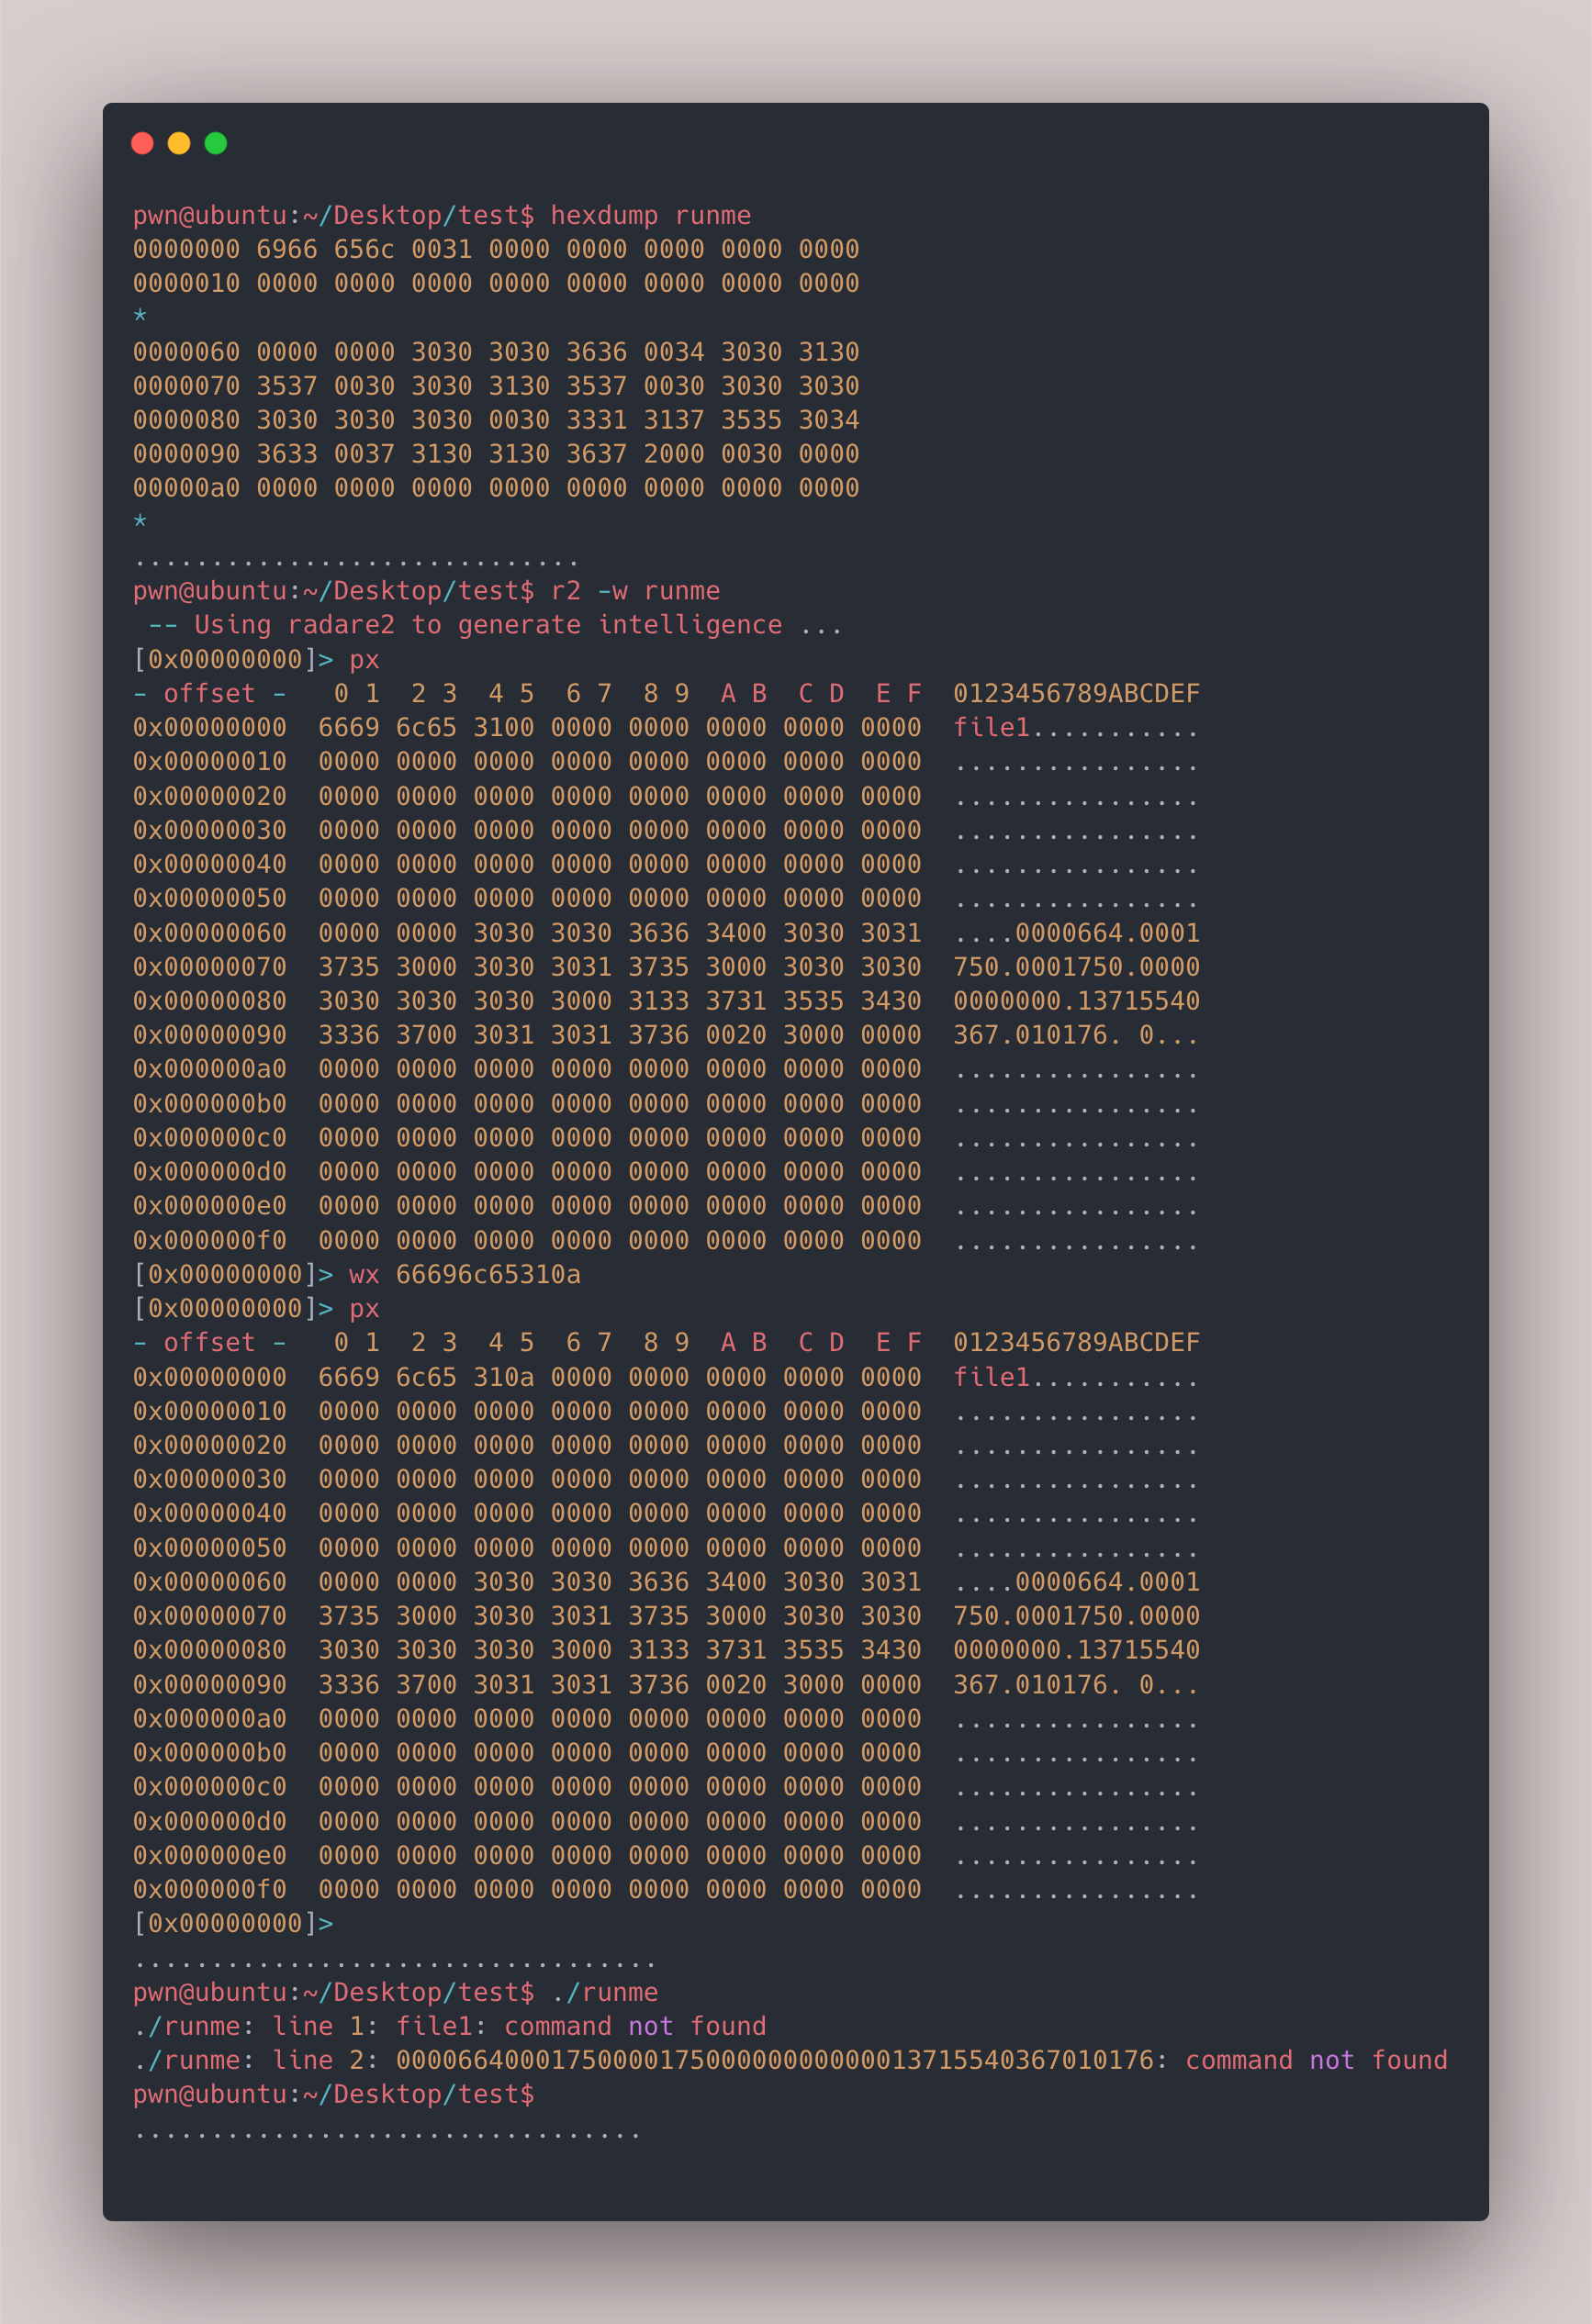Select the 'hexdump runme' command text
The width and height of the screenshot is (1592, 2324).
650,215
